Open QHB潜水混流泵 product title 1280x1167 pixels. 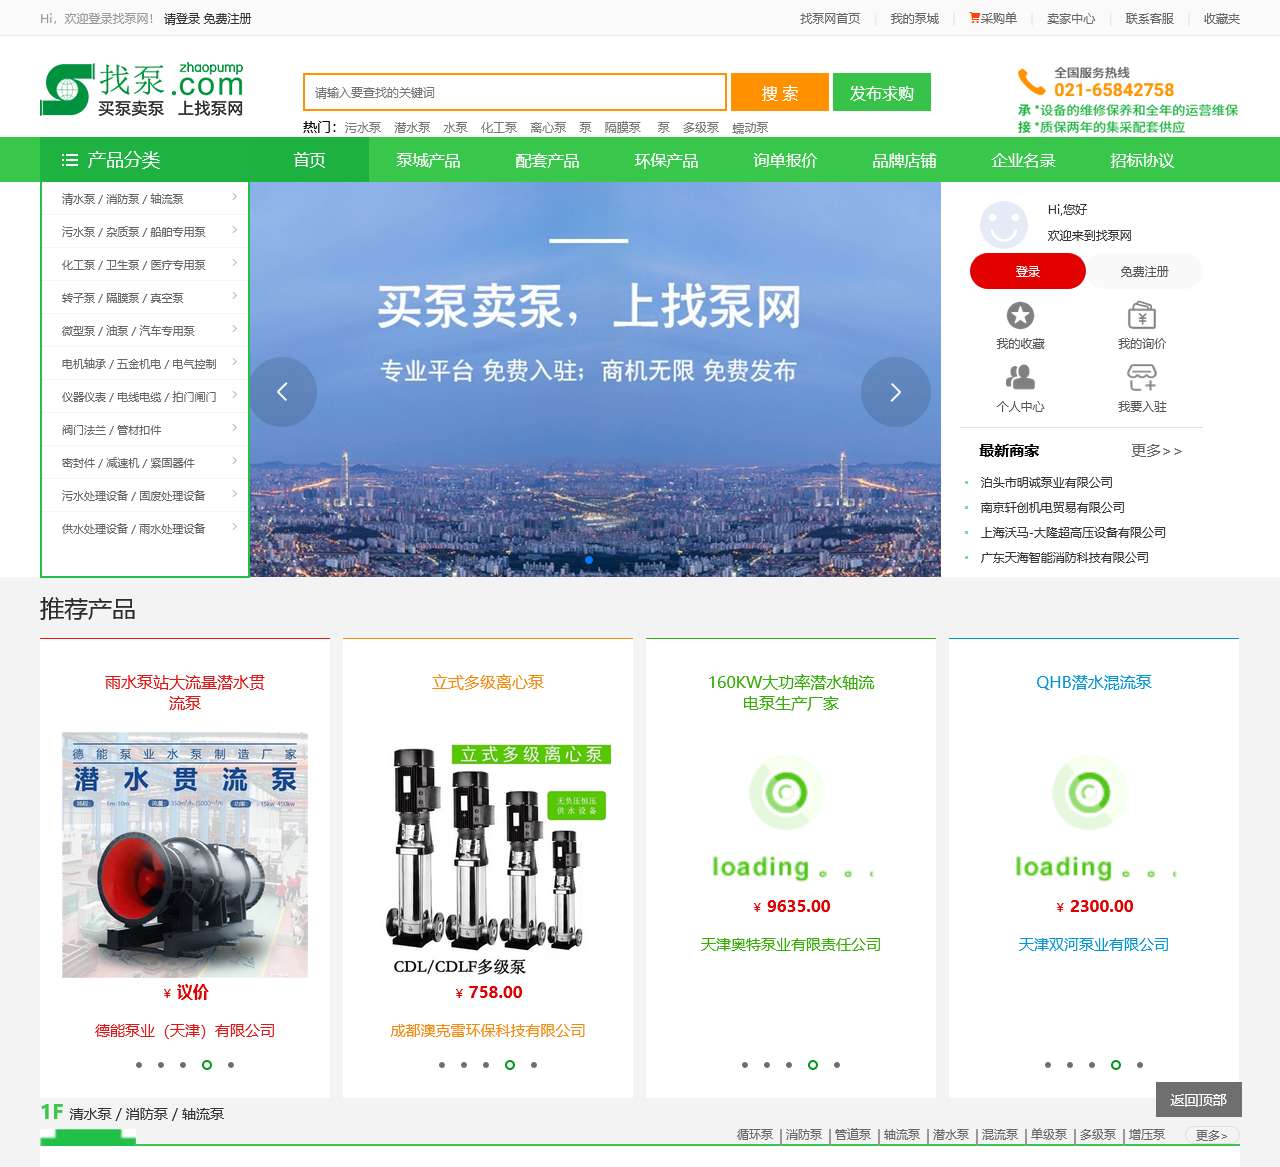(1094, 682)
